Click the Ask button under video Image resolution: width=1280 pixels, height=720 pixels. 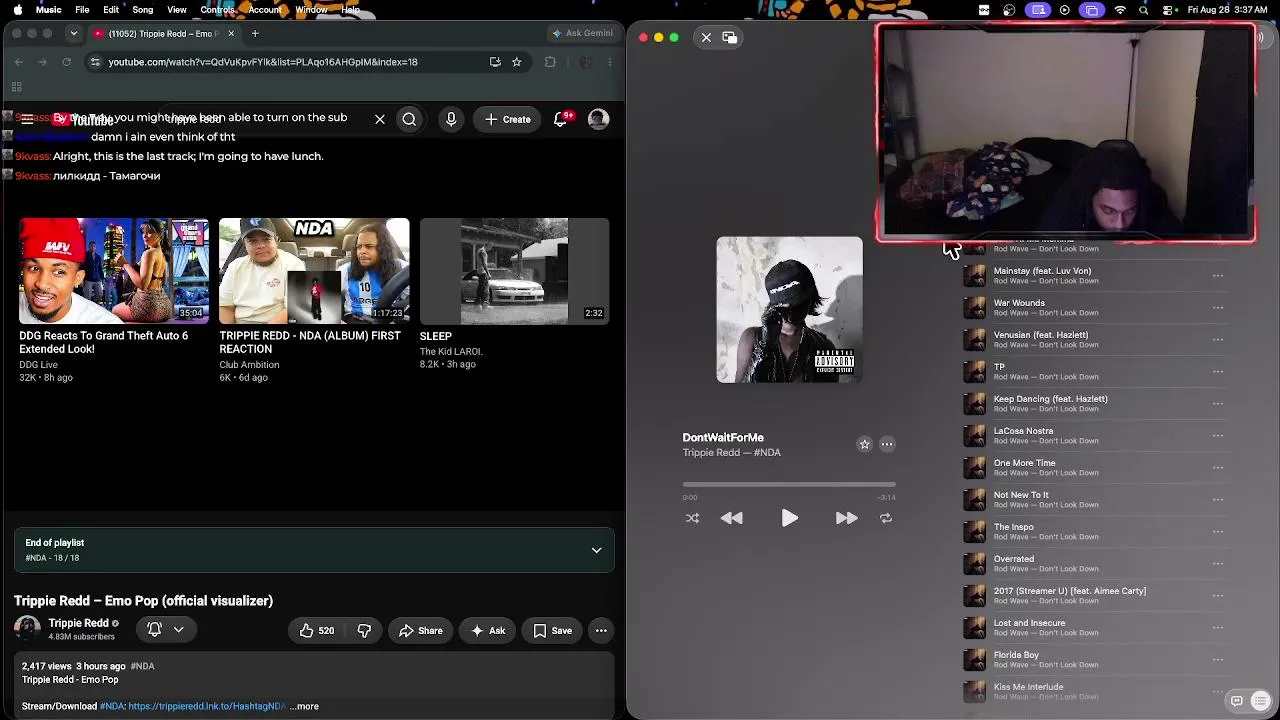488,630
